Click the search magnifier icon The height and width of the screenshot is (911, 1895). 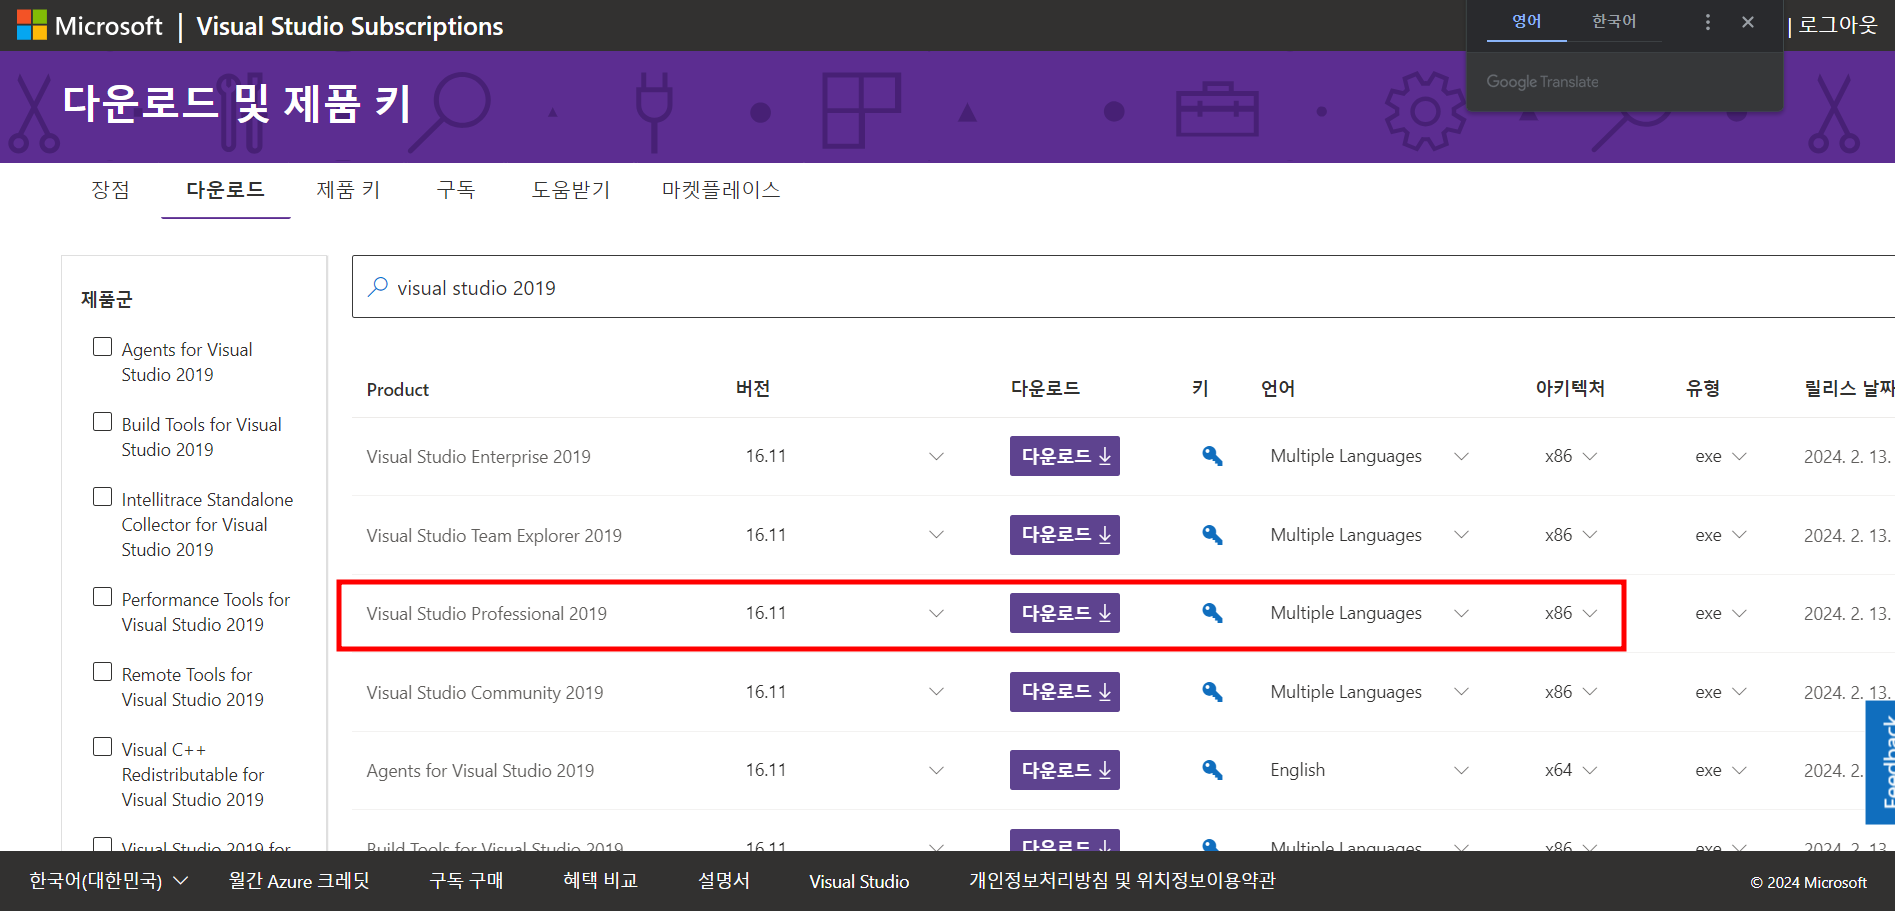pyautogui.click(x=378, y=287)
